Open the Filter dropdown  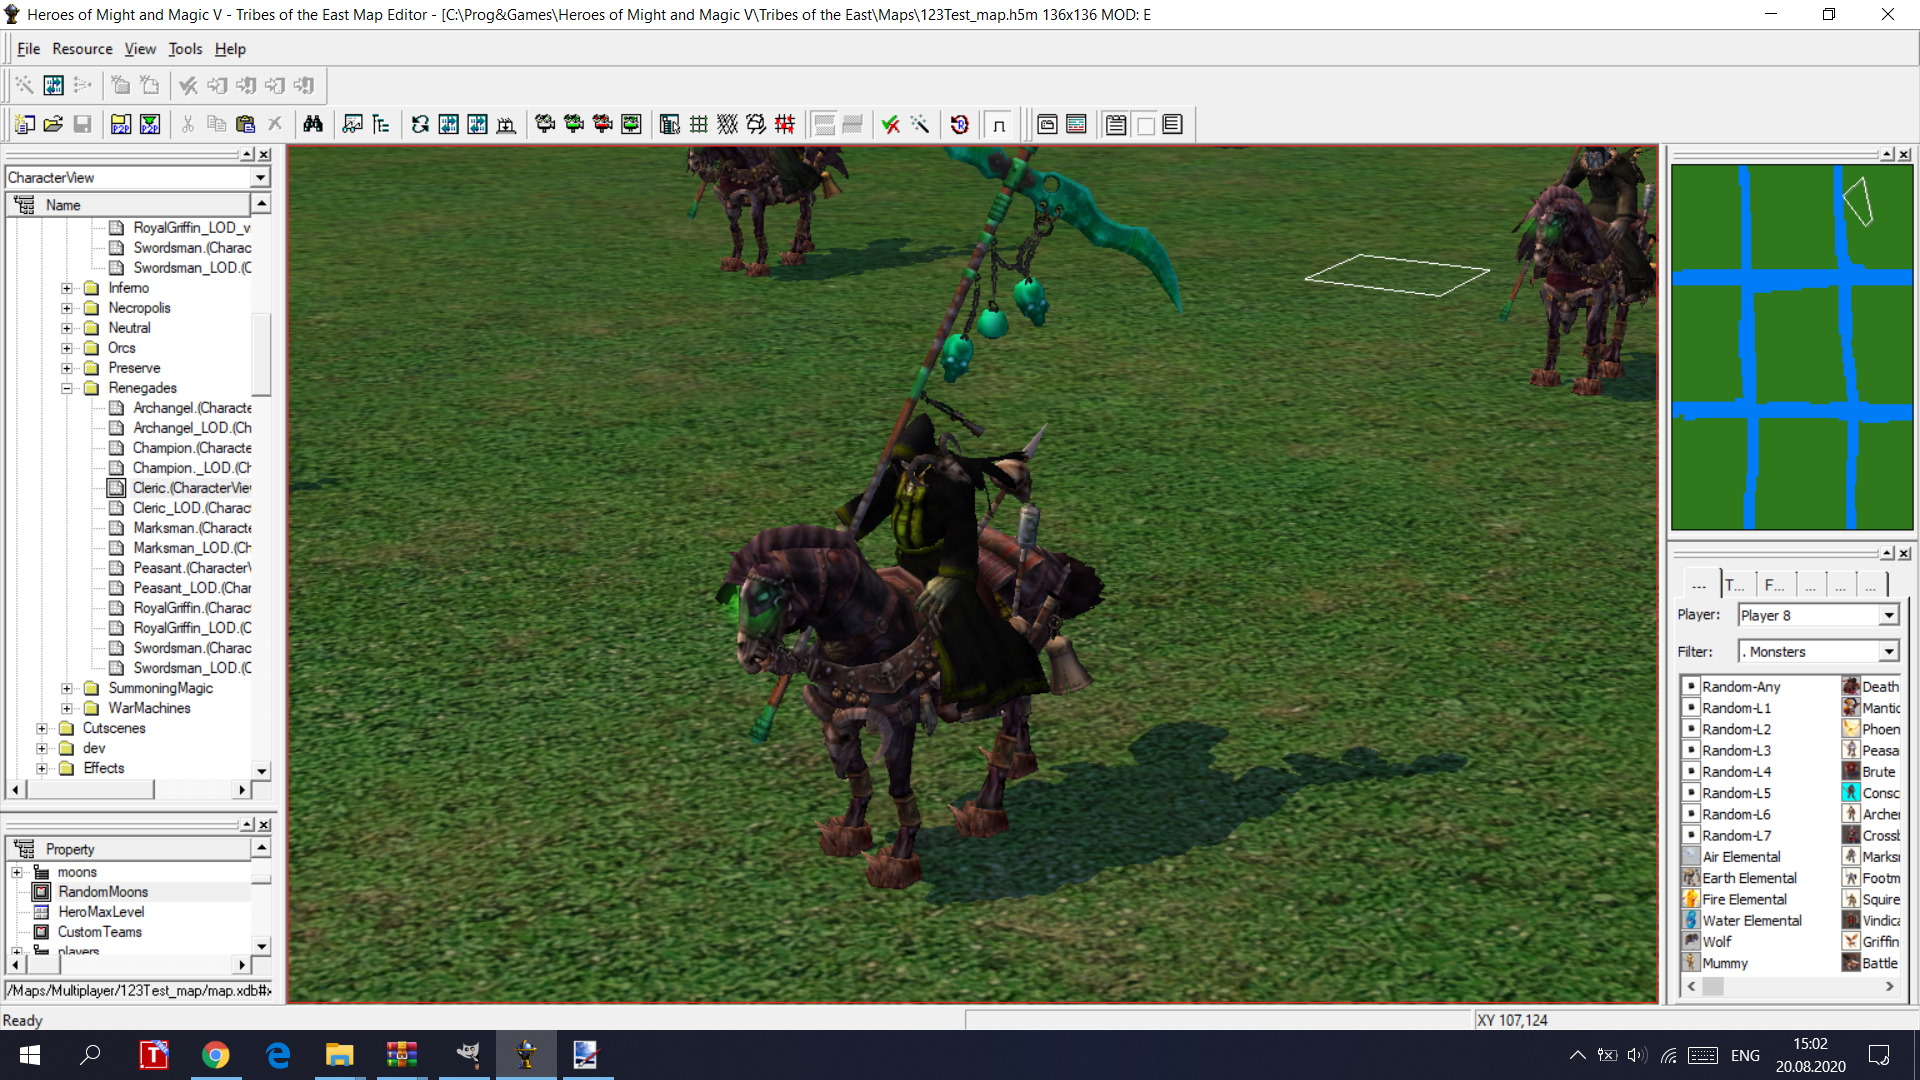1888,651
